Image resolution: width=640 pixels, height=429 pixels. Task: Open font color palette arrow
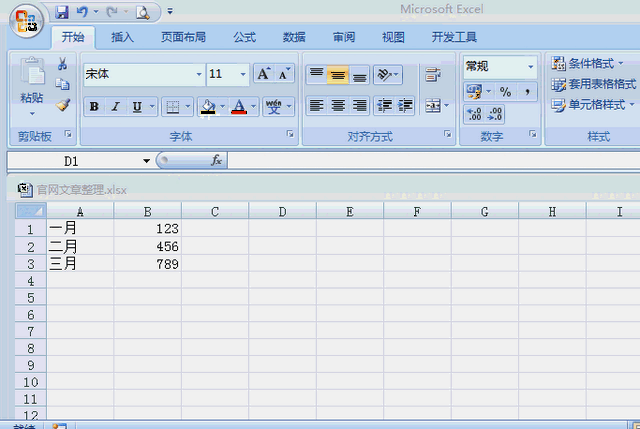tap(253, 107)
